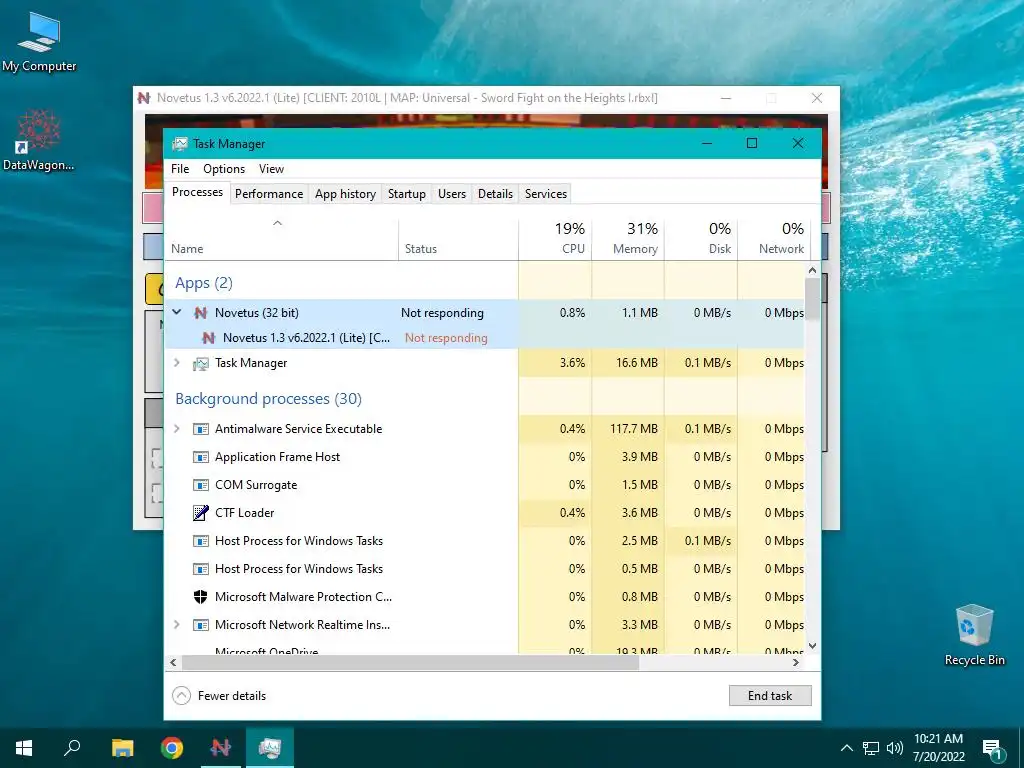Image resolution: width=1024 pixels, height=768 pixels.
Task: Sort by the Network column header
Action: 774,238
